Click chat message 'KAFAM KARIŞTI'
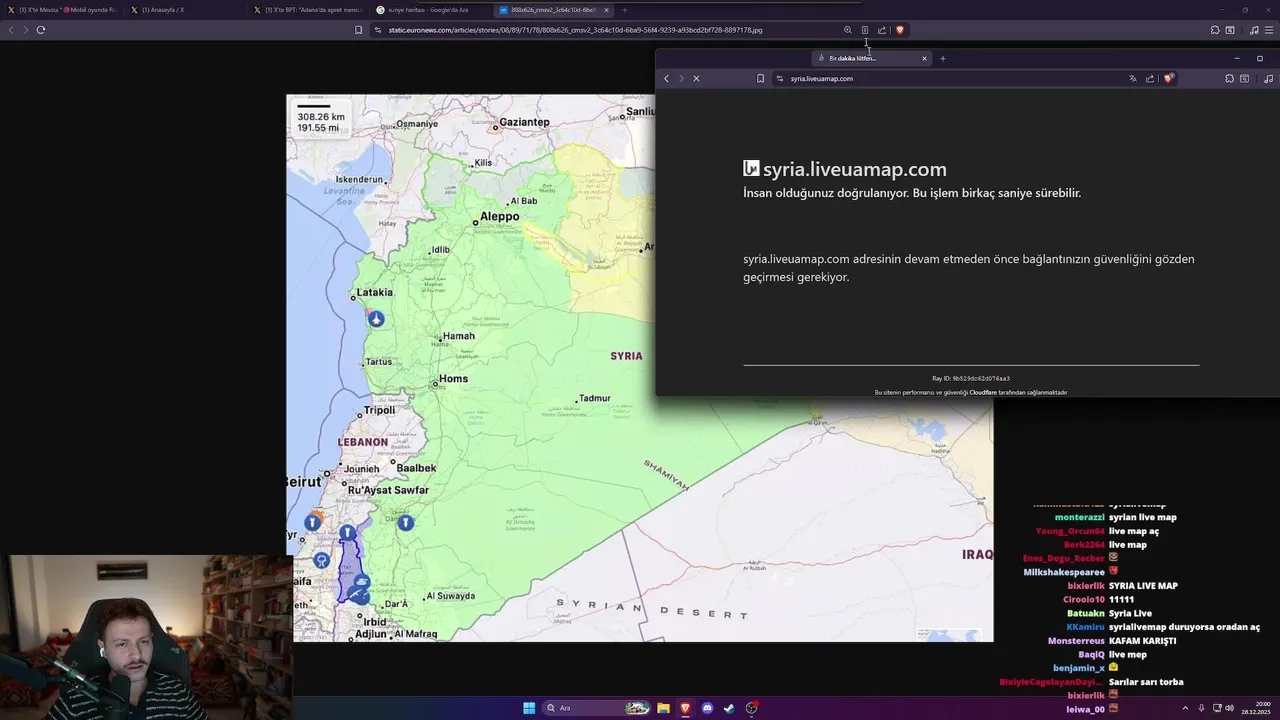This screenshot has width=1280, height=720. [x=1142, y=641]
